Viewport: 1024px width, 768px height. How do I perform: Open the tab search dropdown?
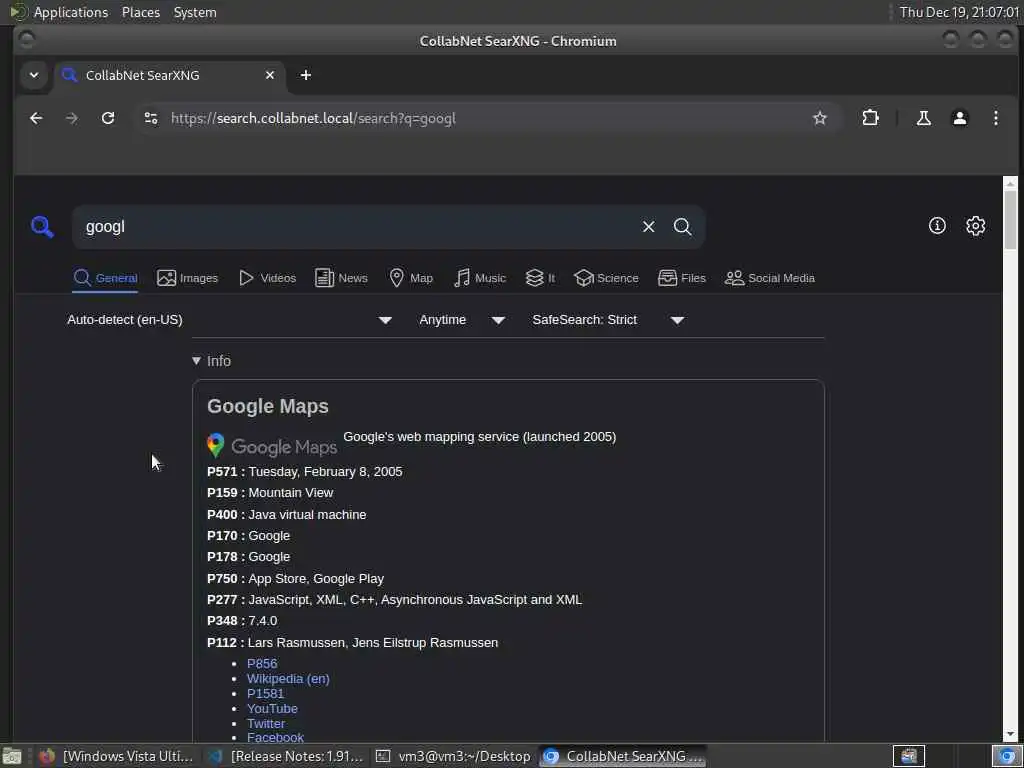tap(34, 75)
